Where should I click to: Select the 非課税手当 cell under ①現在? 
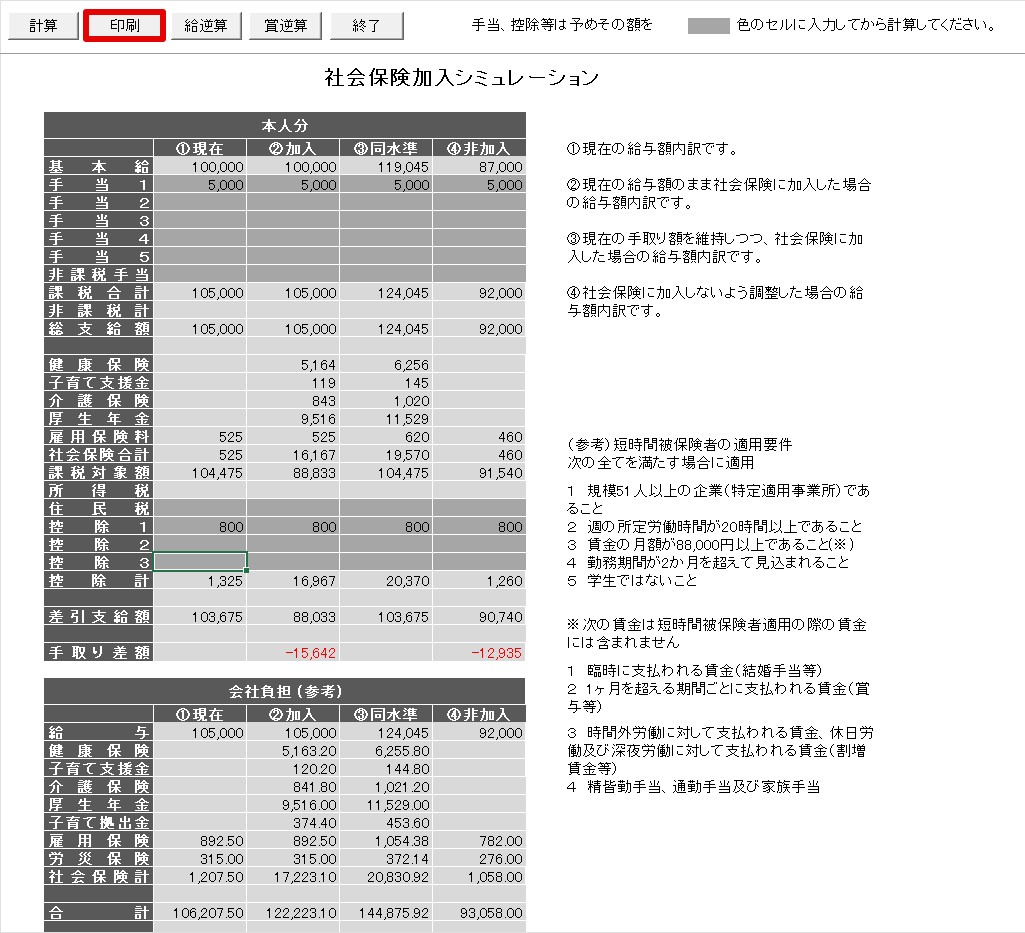coord(200,275)
